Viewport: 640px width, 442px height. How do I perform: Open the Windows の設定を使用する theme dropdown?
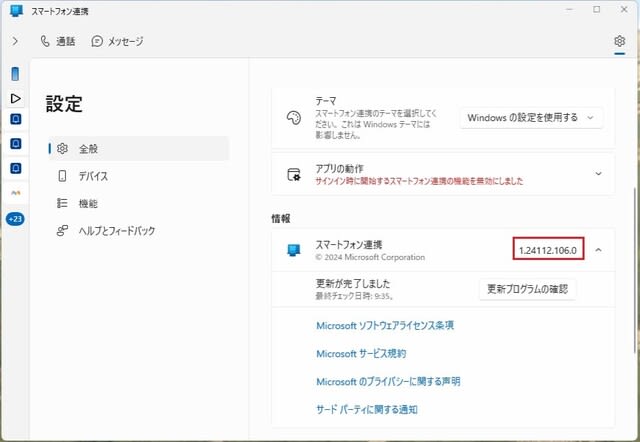pyautogui.click(x=531, y=118)
